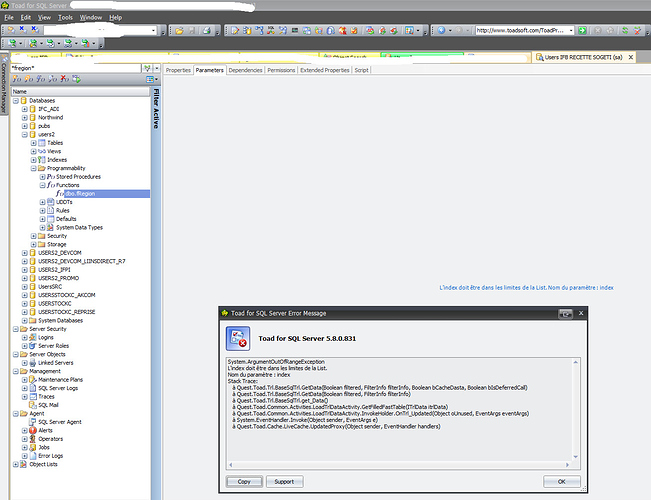The width and height of the screenshot is (651, 500).
Task: Click the restore icon in the error dialog title bar
Action: [565, 314]
